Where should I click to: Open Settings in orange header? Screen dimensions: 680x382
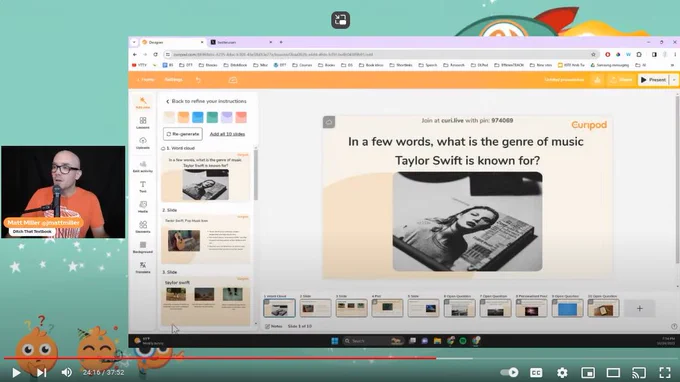click(173, 80)
